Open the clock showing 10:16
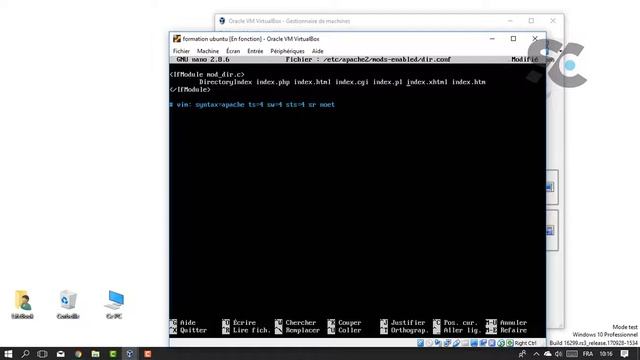Image resolution: width=640 pixels, height=360 pixels. point(606,354)
